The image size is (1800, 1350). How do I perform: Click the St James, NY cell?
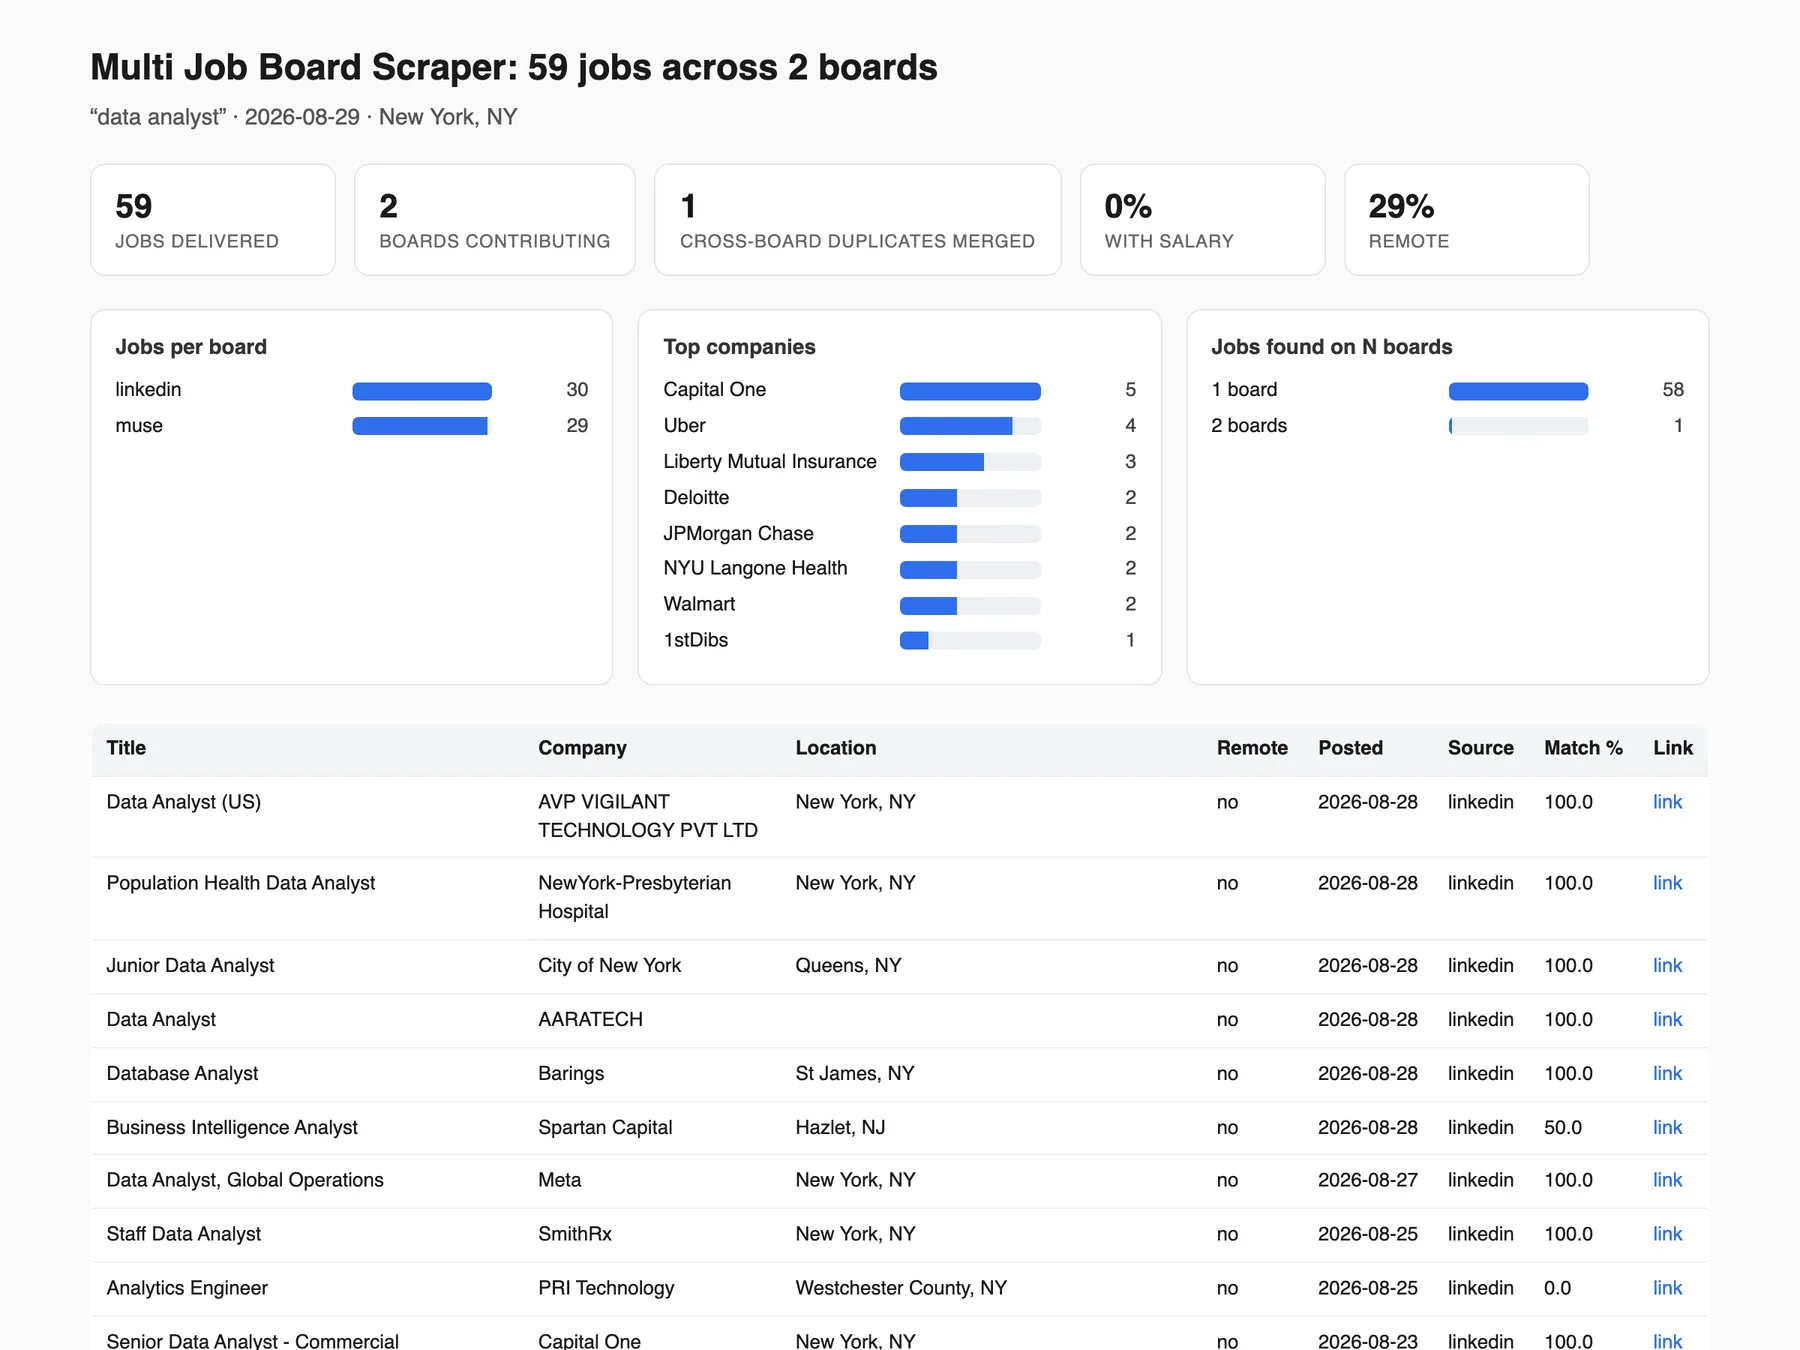(855, 1073)
